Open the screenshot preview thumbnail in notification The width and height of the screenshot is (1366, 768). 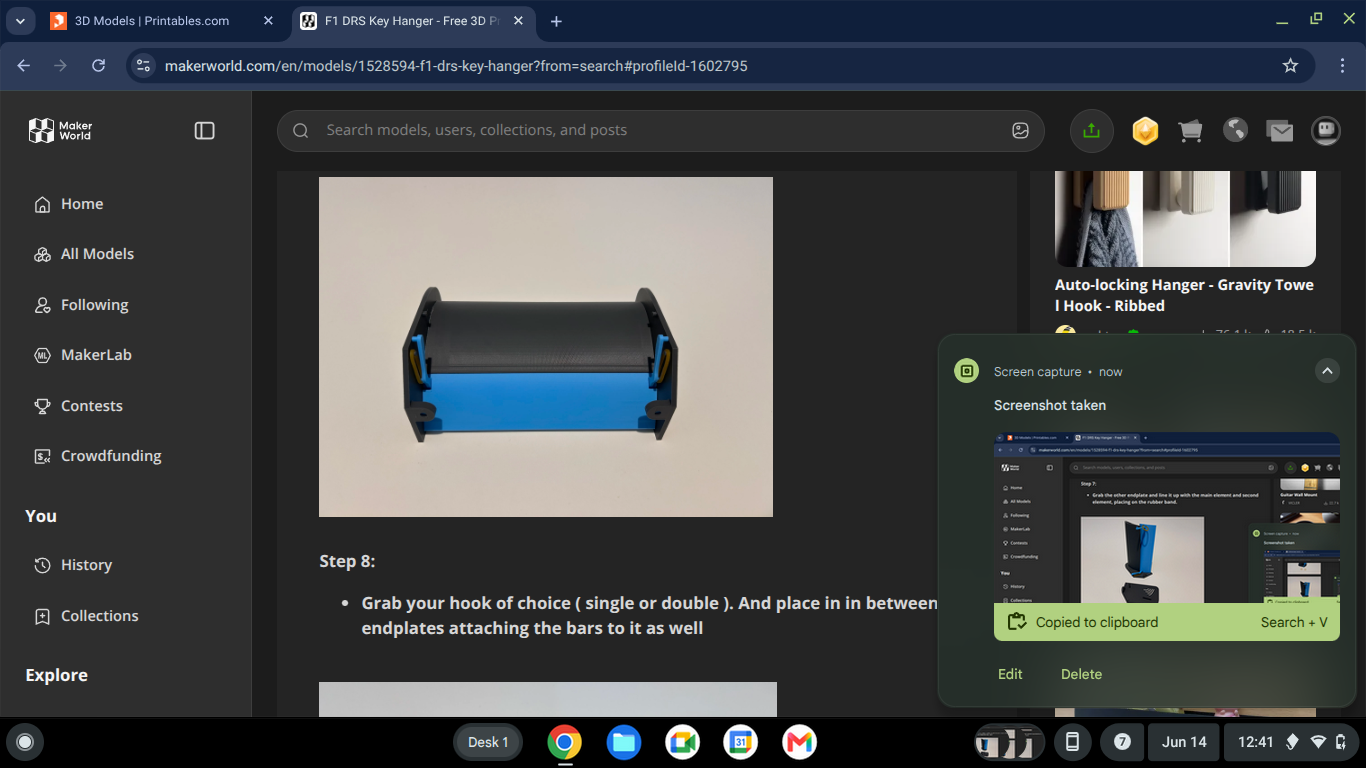1167,517
